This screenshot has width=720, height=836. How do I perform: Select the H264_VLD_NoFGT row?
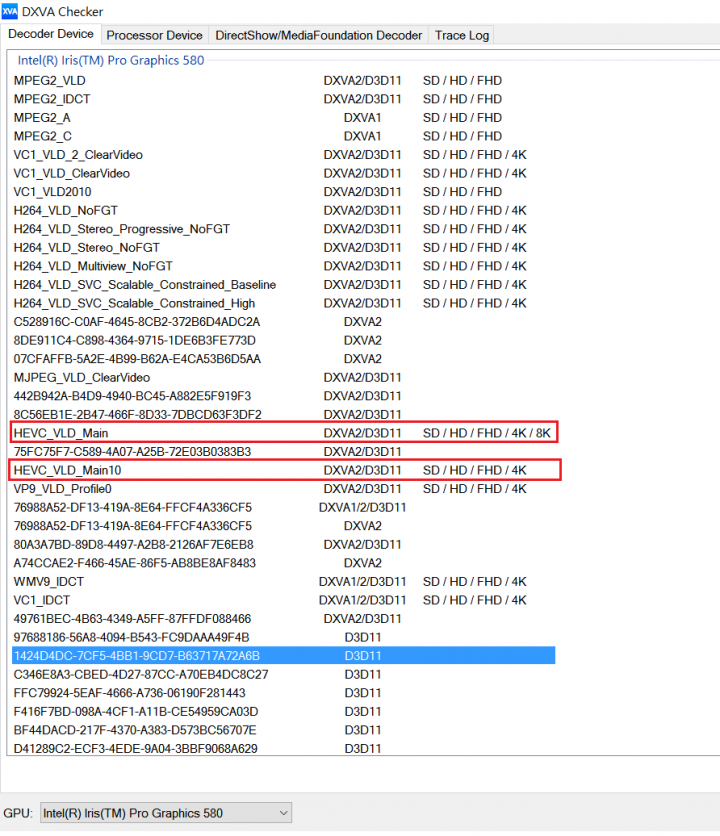coord(284,211)
